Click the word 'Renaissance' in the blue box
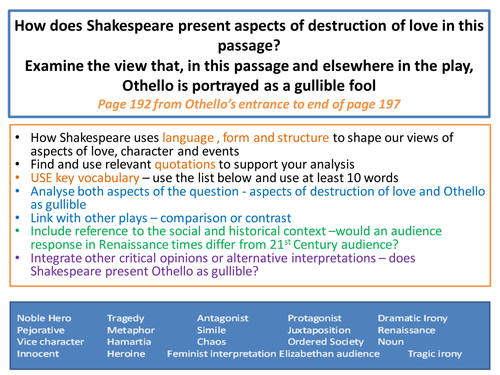The width and height of the screenshot is (500, 375). tap(406, 330)
